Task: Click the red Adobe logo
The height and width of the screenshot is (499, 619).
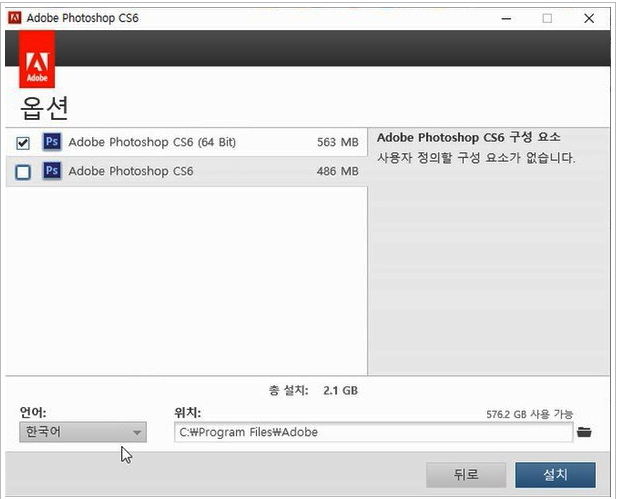Action: pyautogui.click(x=37, y=59)
